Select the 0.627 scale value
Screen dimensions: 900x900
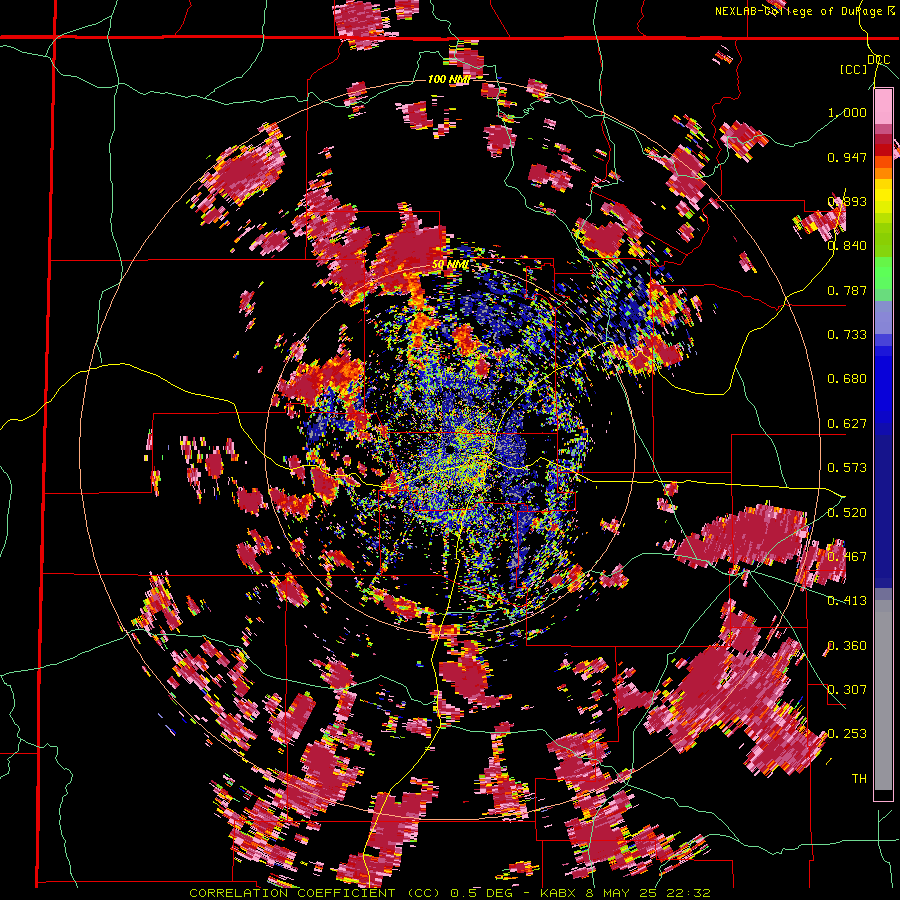[847, 424]
